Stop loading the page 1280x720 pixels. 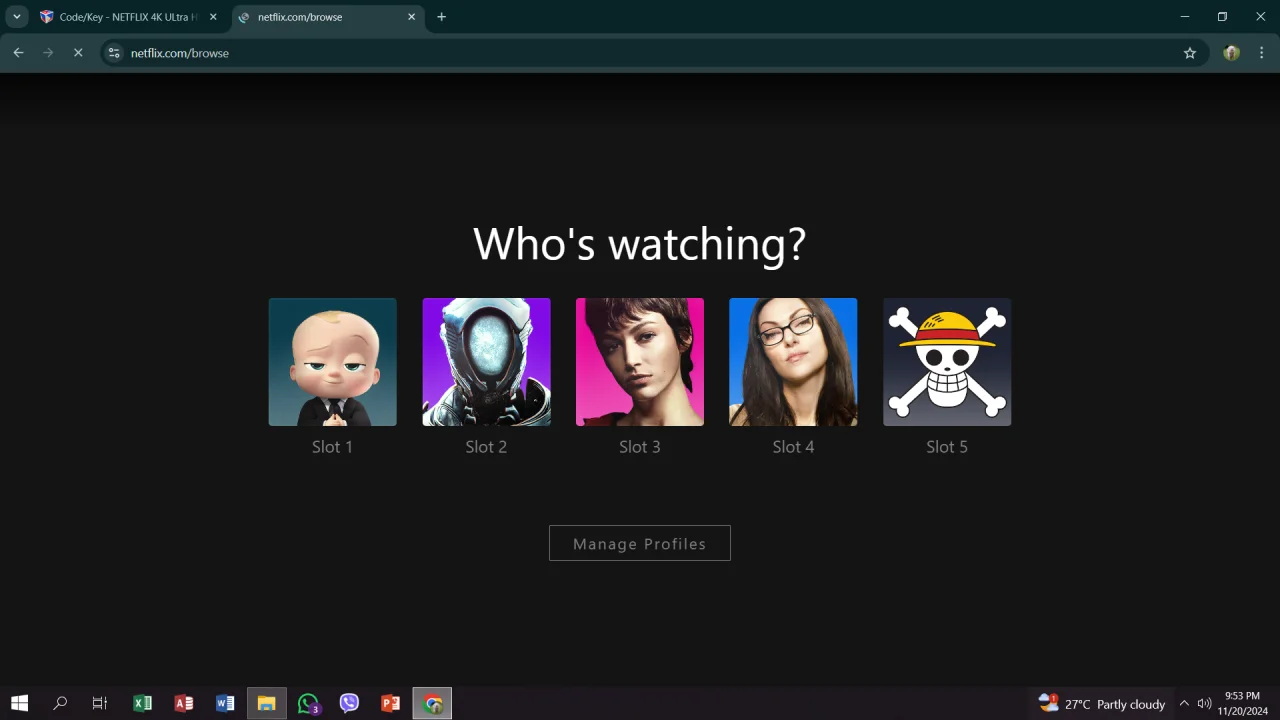(78, 53)
